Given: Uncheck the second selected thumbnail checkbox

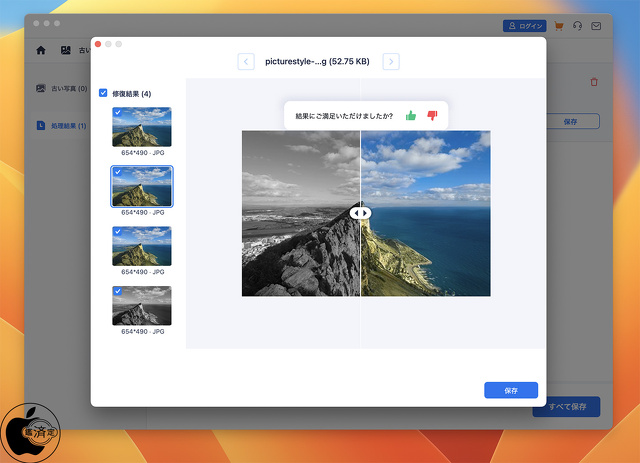Looking at the screenshot, I should click(x=118, y=172).
